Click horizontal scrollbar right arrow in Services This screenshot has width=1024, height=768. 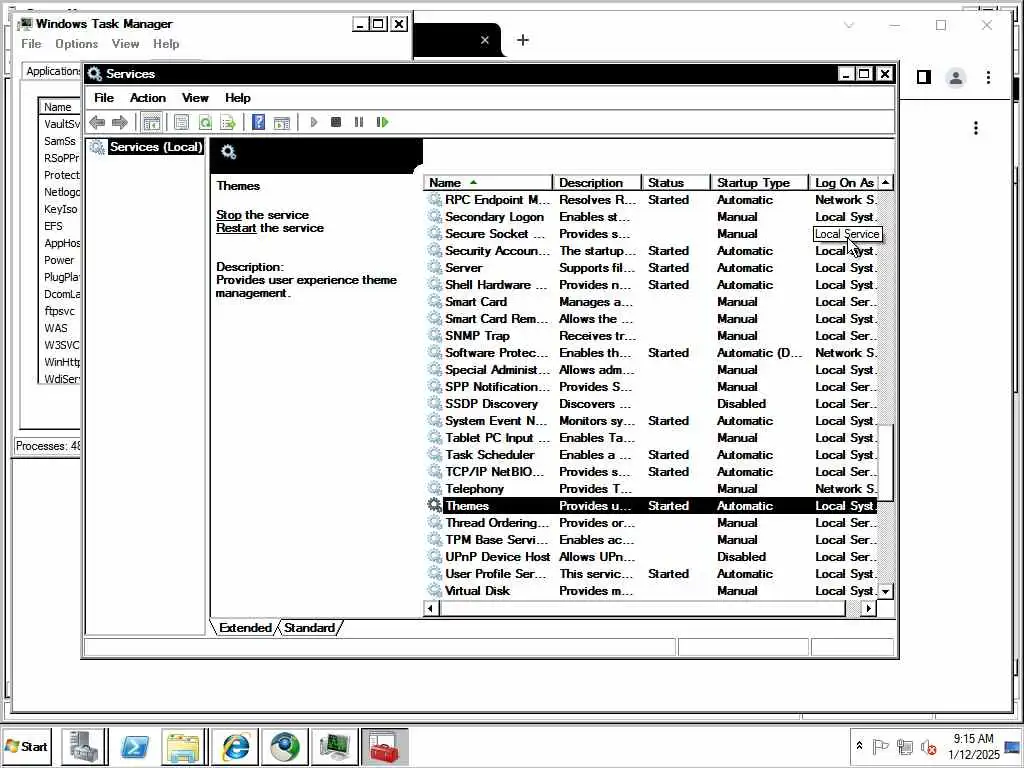click(x=868, y=608)
